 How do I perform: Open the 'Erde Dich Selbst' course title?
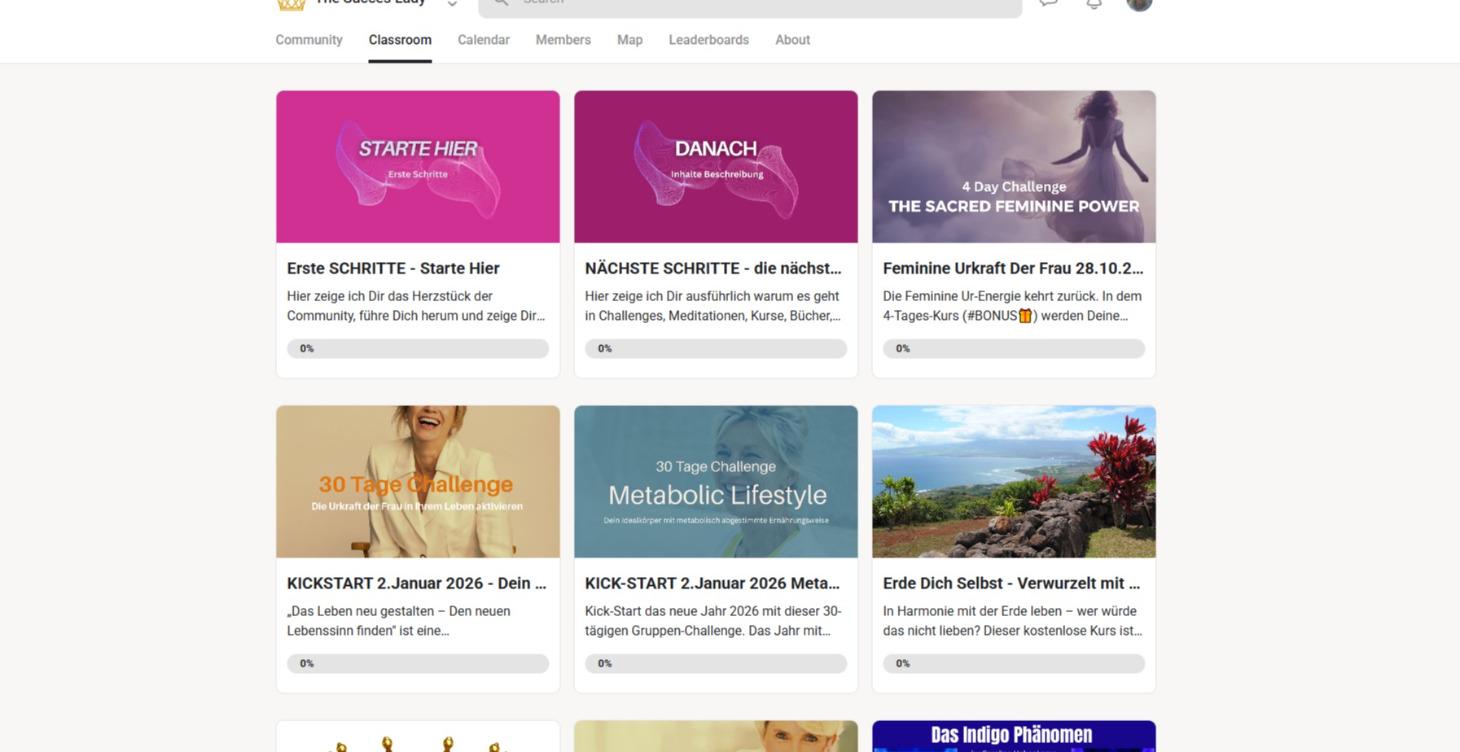click(1012, 583)
